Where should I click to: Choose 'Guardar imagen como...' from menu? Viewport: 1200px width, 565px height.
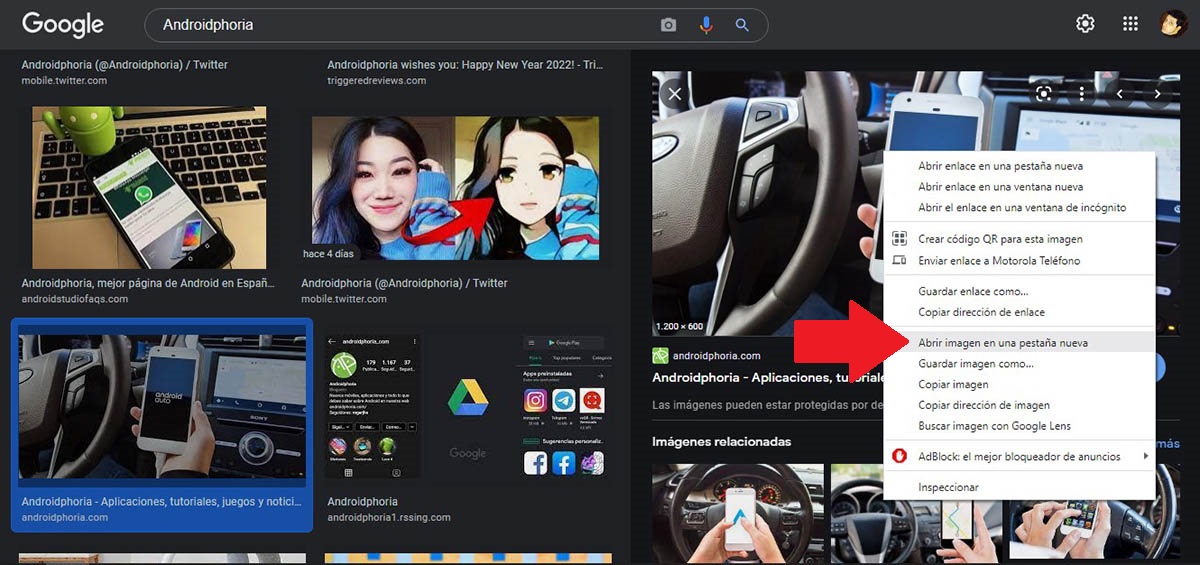975,364
